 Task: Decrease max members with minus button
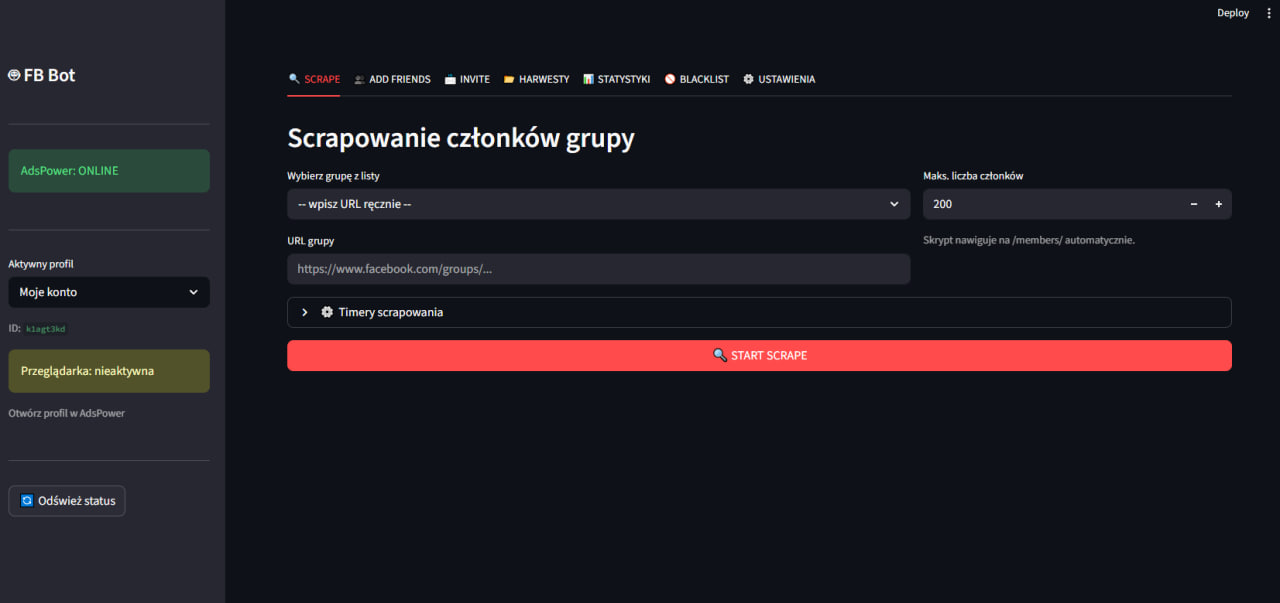(x=1193, y=204)
